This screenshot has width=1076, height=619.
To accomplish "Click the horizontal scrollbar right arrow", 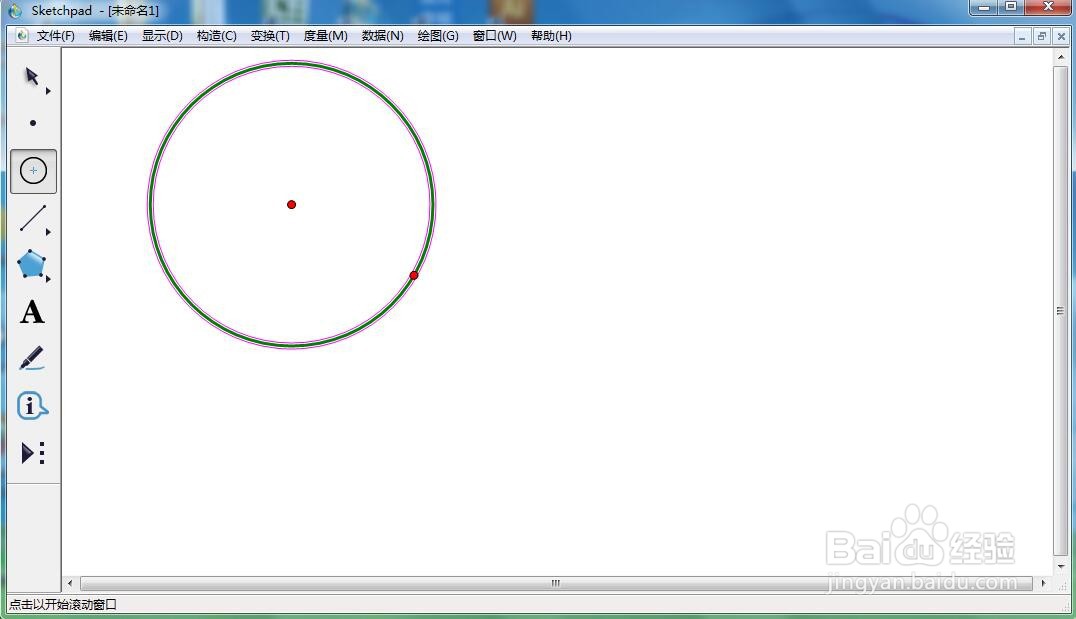I will [x=1044, y=583].
